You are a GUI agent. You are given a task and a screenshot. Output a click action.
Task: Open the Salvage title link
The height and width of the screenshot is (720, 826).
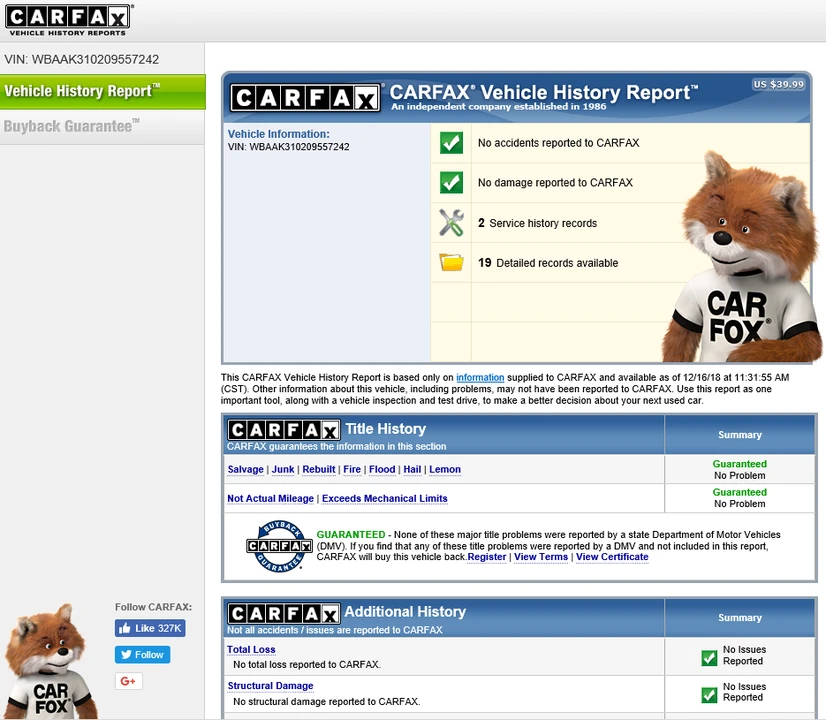click(245, 469)
